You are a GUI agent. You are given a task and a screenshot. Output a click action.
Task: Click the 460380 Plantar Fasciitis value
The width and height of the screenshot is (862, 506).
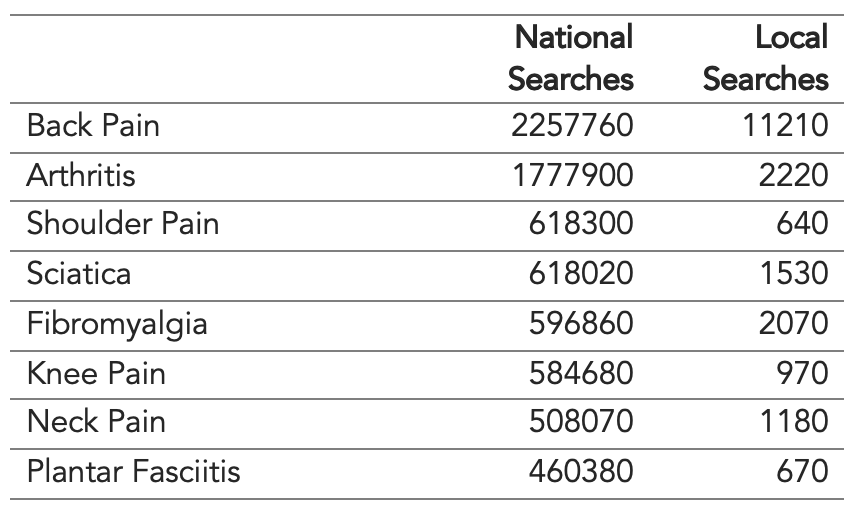tap(581, 471)
